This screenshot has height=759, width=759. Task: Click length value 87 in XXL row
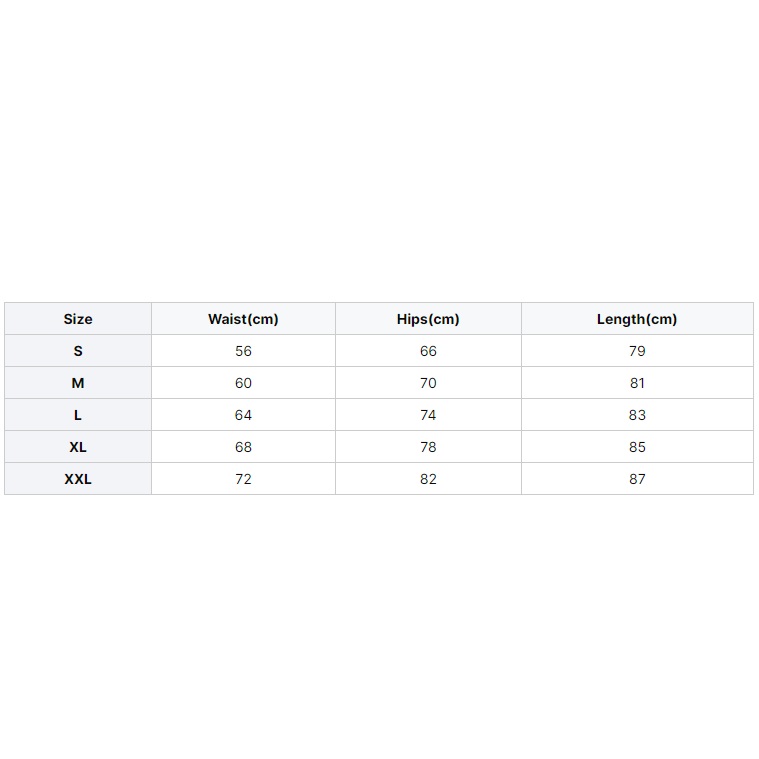click(x=637, y=479)
